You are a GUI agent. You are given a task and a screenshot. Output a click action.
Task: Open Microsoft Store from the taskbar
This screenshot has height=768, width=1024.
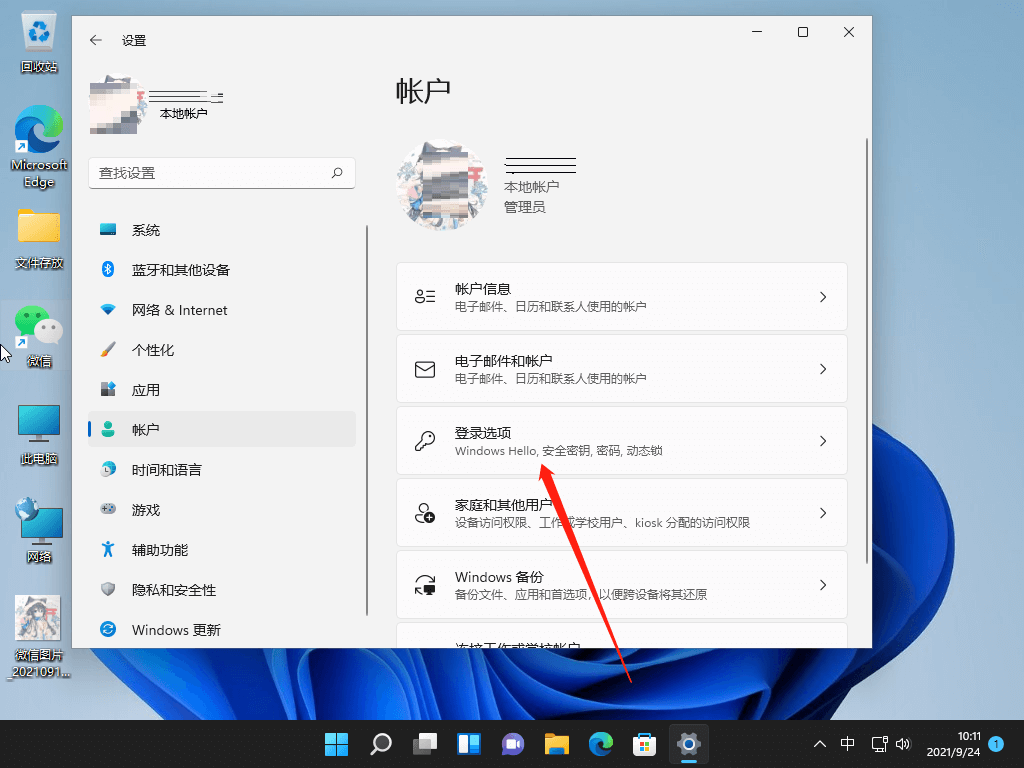[644, 744]
